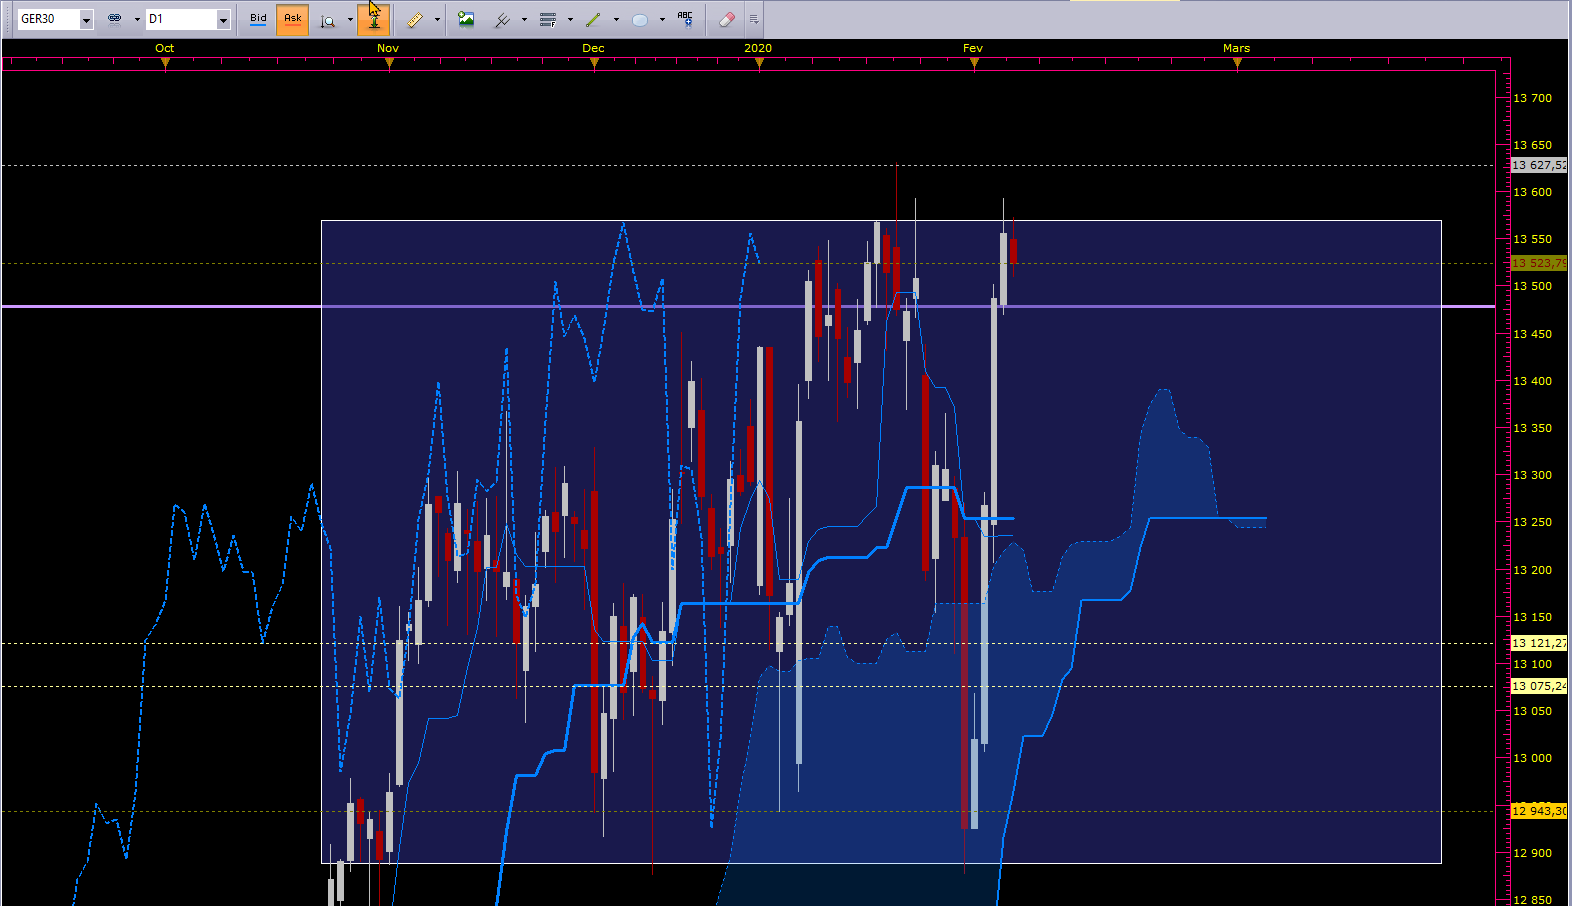
Task: Click the GER30 symbol input field
Action: 49,20
